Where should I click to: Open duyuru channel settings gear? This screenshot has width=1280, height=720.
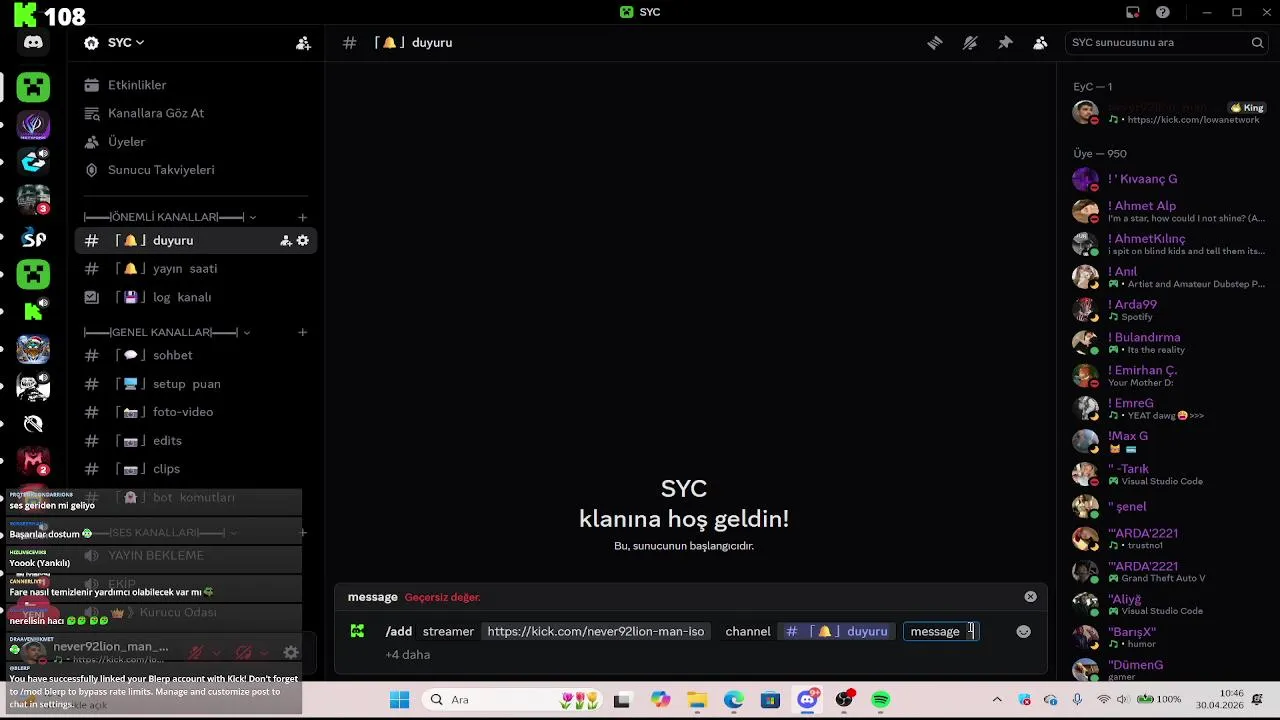pyautogui.click(x=303, y=241)
